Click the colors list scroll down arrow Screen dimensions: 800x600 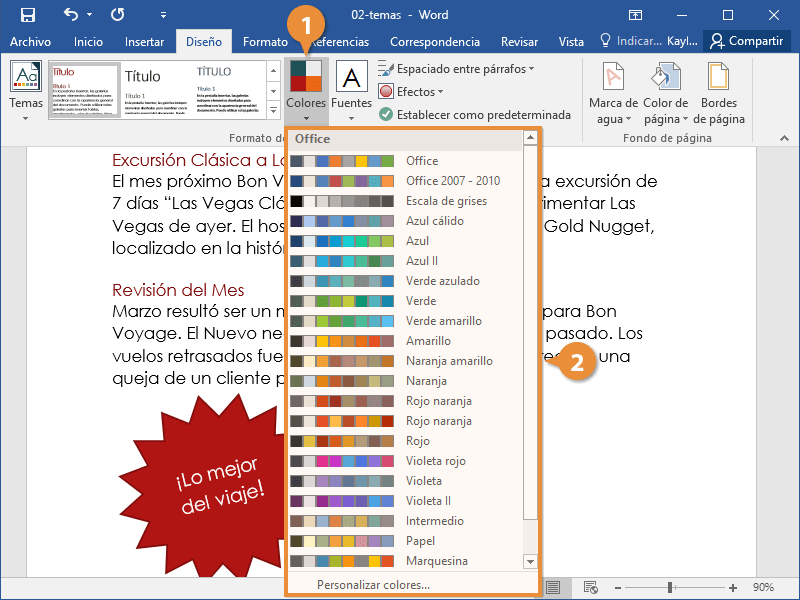pyautogui.click(x=530, y=562)
